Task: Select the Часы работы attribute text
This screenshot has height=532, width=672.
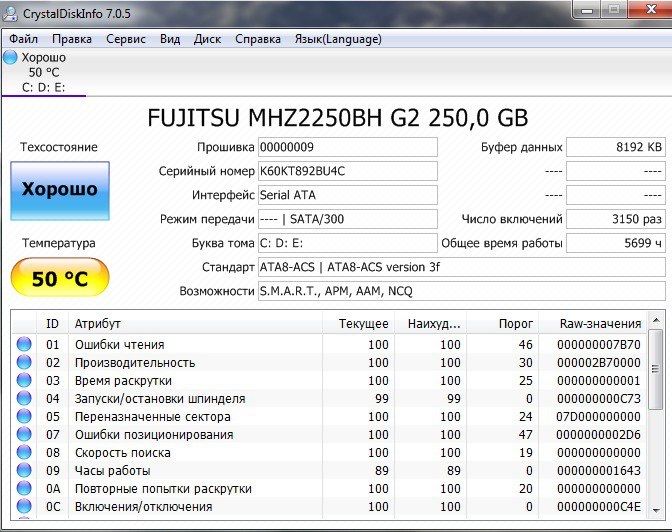Action: [x=113, y=471]
